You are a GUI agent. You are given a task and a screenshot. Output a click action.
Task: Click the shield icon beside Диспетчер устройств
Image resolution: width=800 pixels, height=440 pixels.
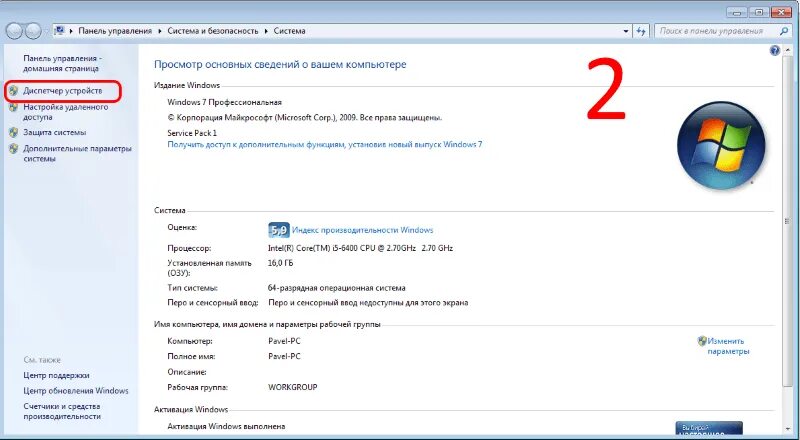click(x=14, y=91)
